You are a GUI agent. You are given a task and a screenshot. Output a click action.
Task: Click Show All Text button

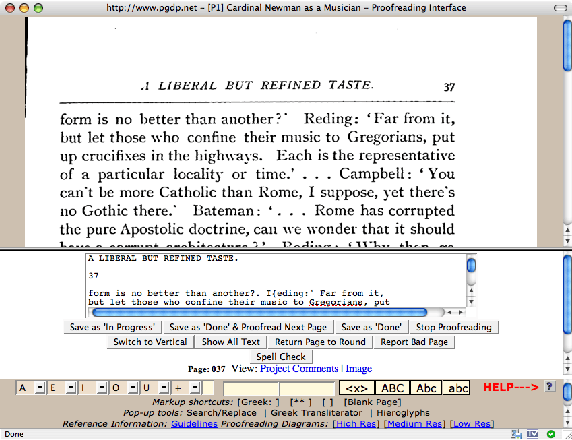(x=231, y=342)
